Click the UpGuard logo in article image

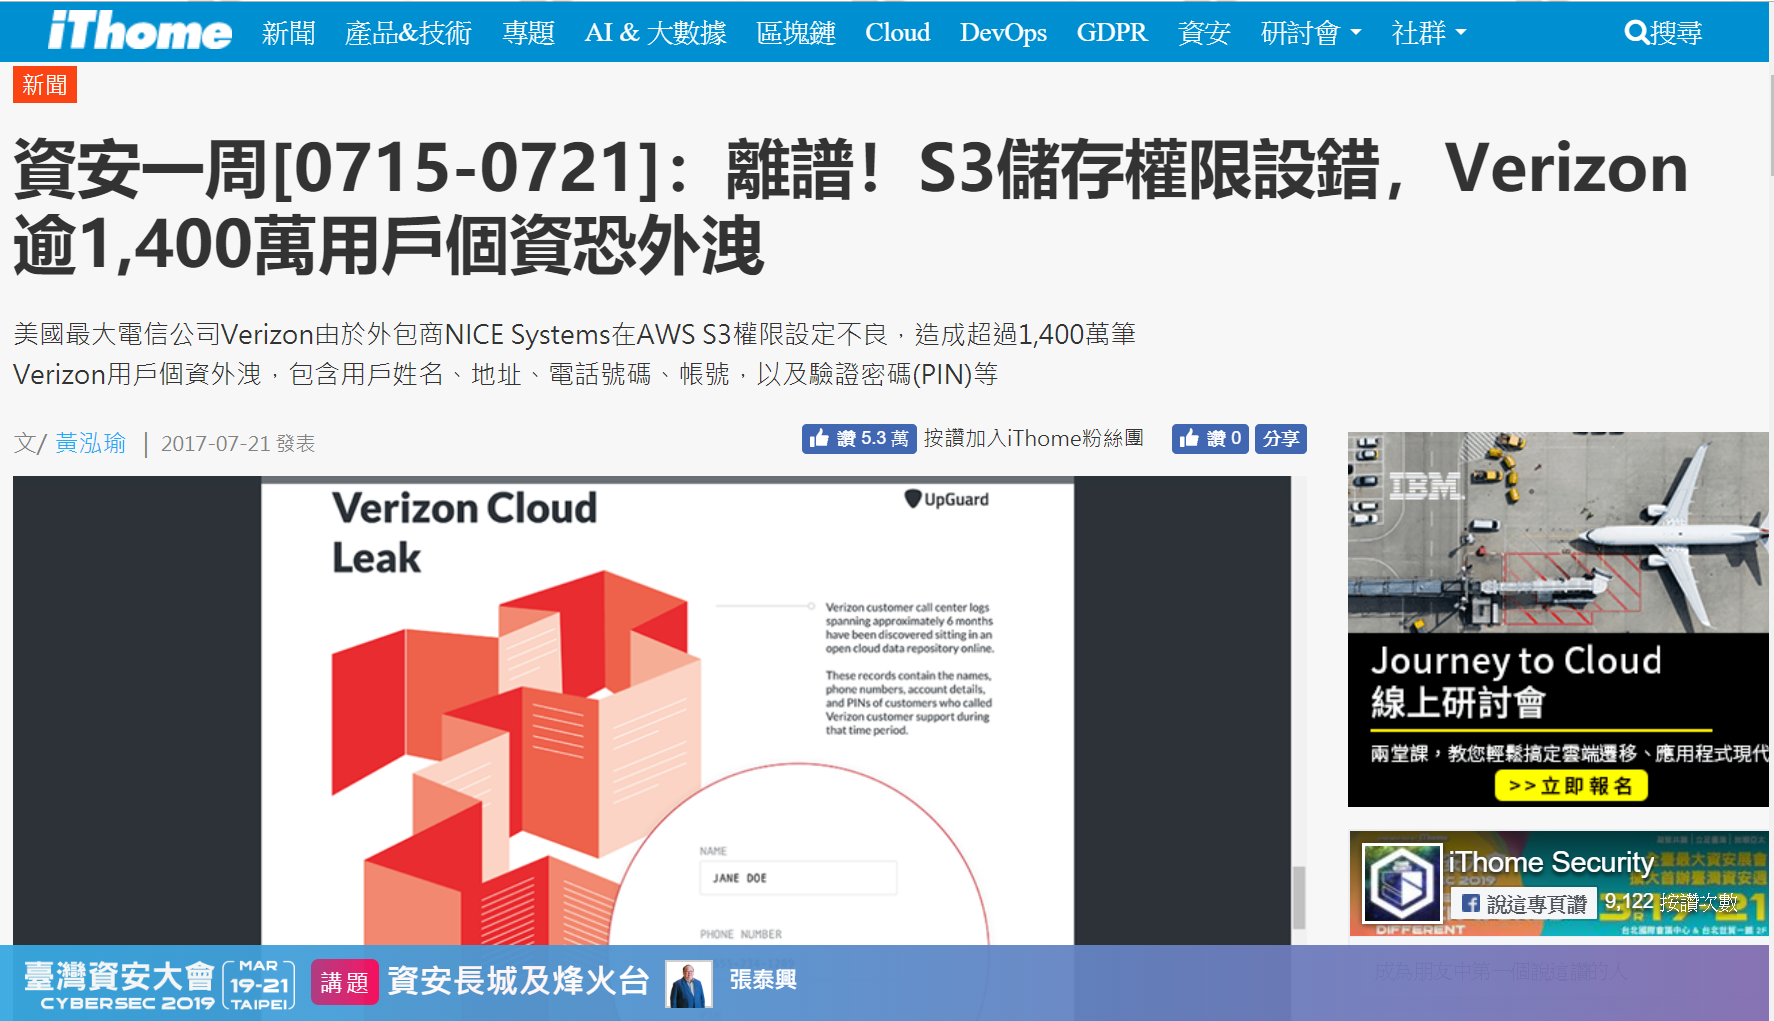[x=946, y=499]
